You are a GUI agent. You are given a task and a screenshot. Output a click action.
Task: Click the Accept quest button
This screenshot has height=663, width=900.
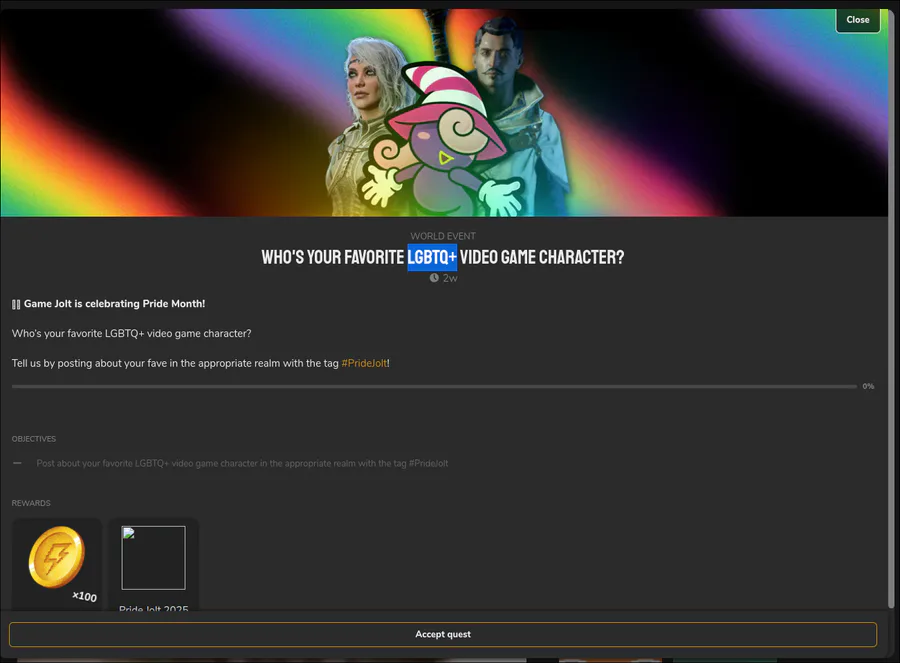click(x=443, y=634)
